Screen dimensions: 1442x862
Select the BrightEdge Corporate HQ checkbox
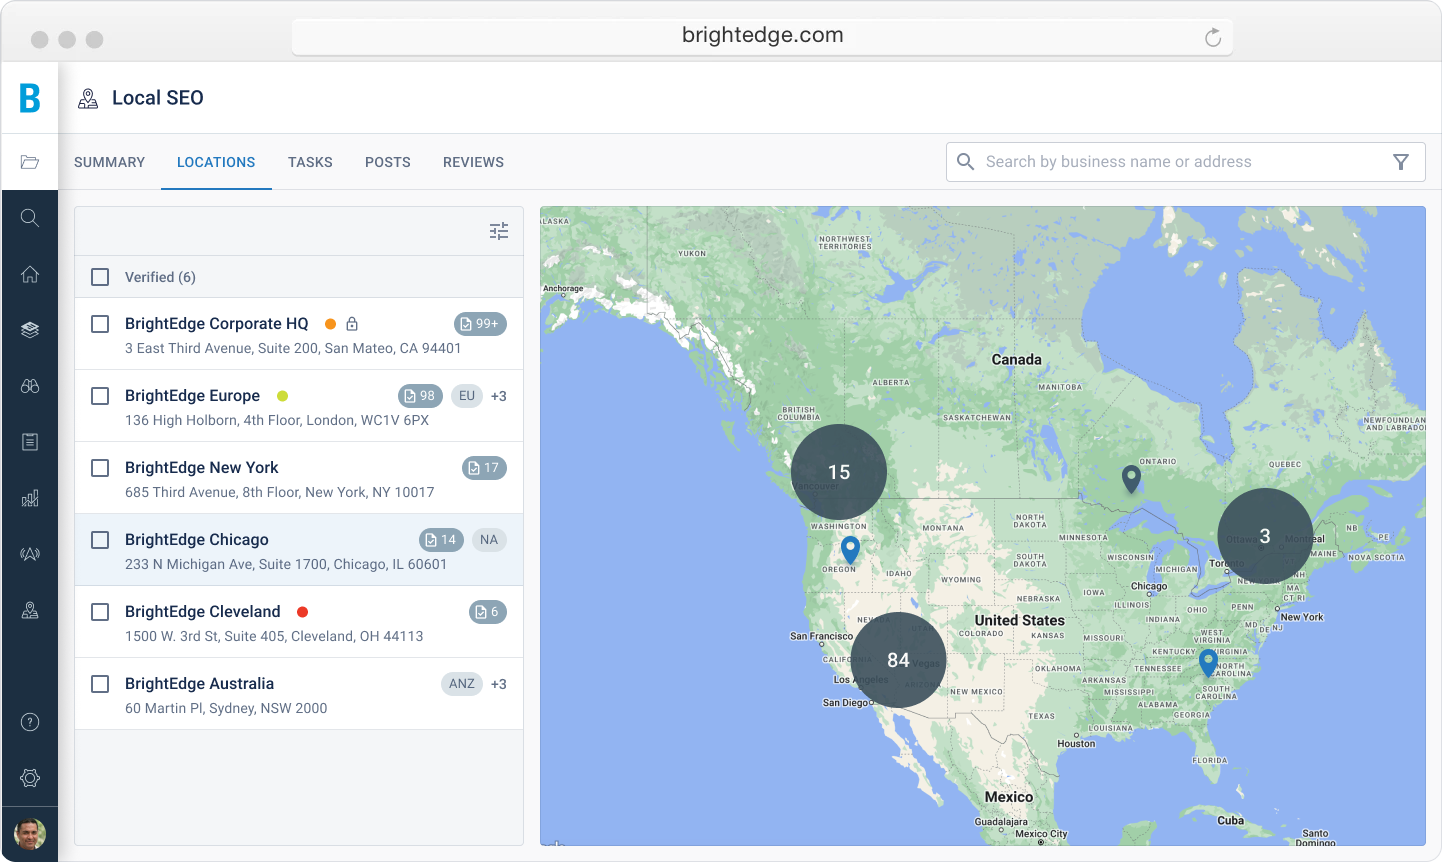(100, 324)
